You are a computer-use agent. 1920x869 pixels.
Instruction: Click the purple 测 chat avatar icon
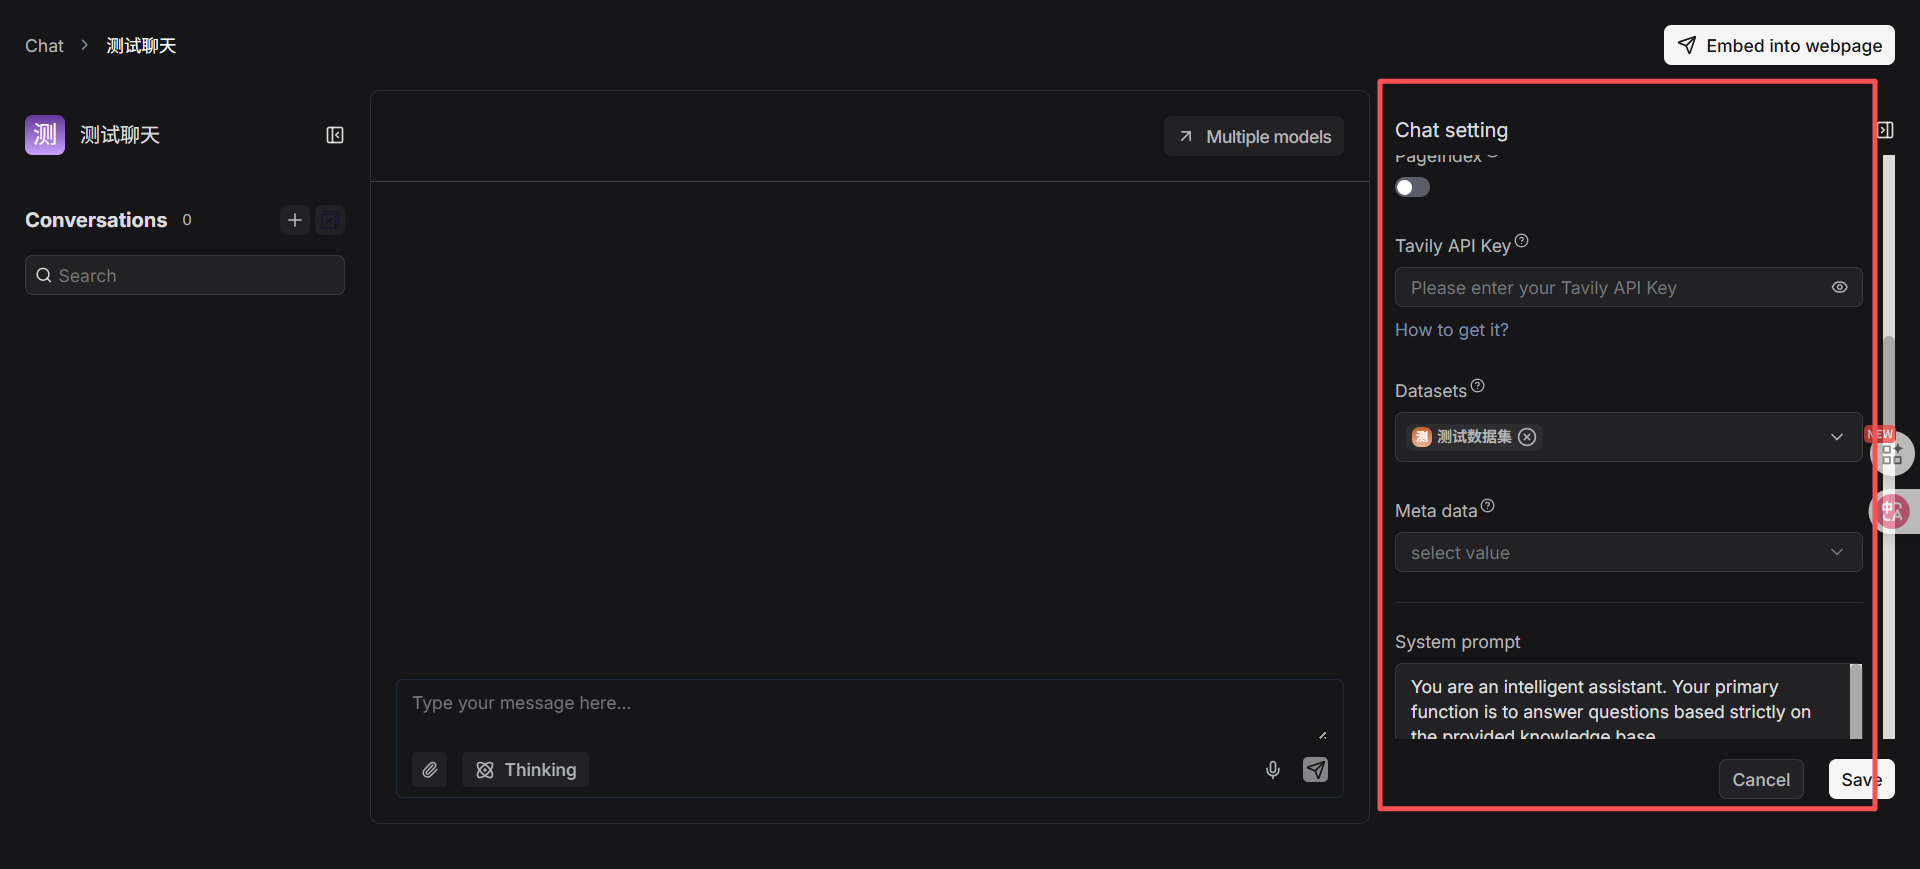pos(45,135)
